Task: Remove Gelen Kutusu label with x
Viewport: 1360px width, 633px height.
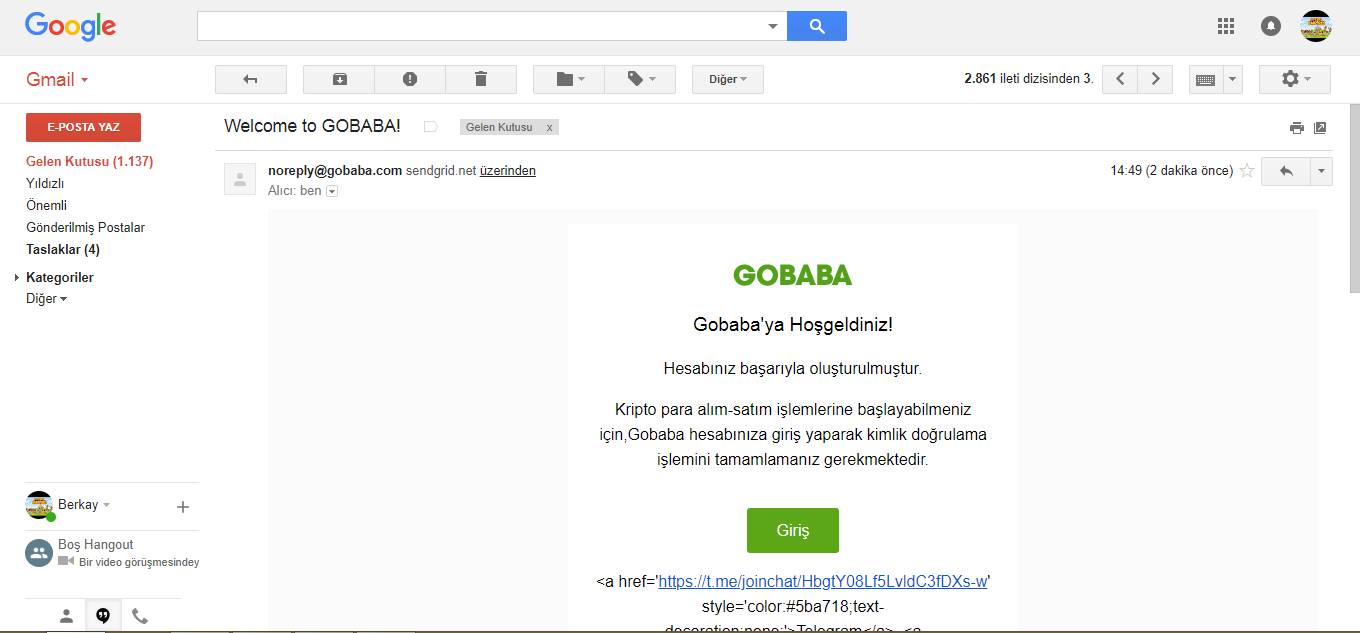Action: pos(549,128)
